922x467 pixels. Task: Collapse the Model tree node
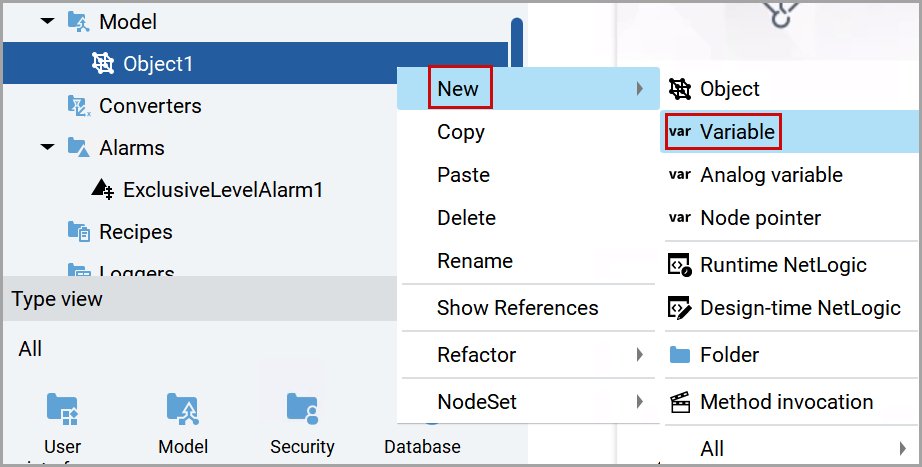[x=47, y=21]
